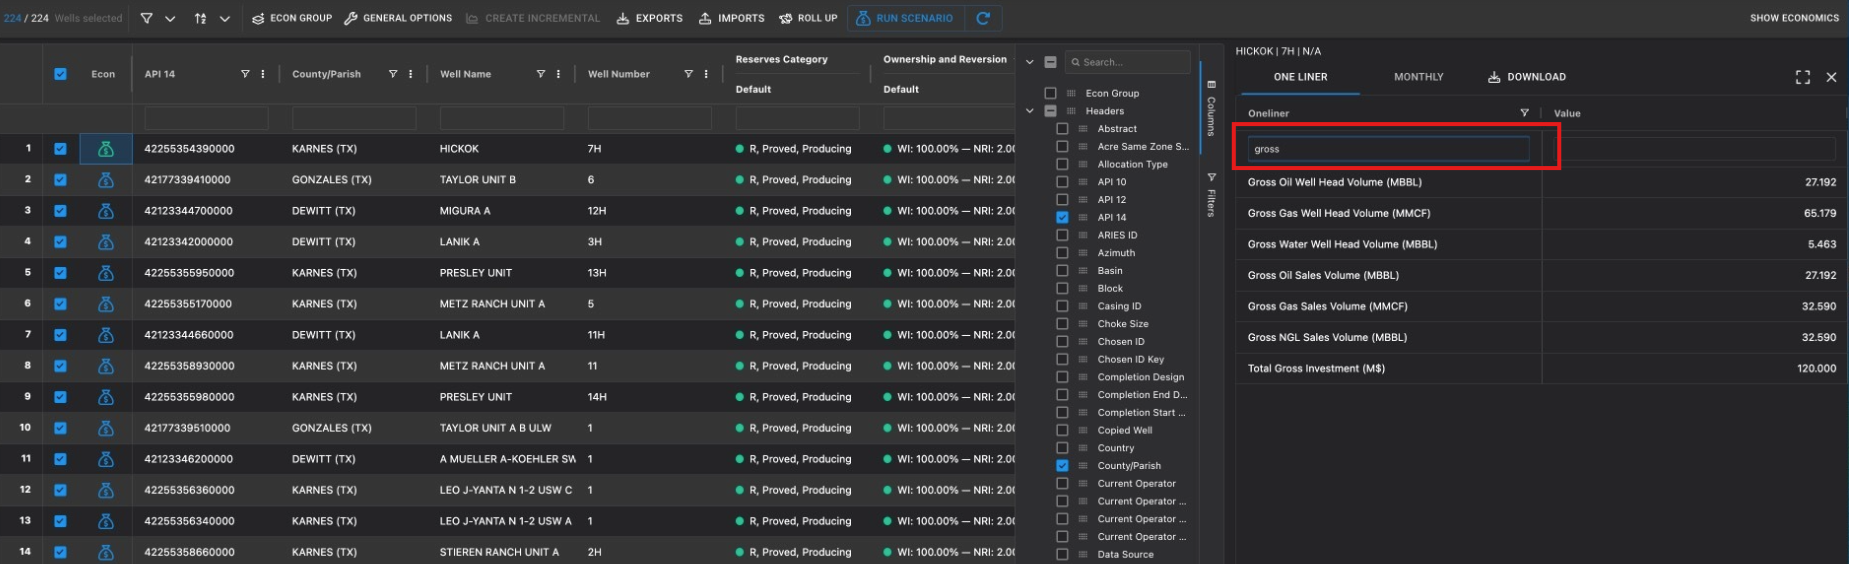Open the sort dropdown arrow in top toolbar
Screen dimensions: 1849x564
coord(224,18)
